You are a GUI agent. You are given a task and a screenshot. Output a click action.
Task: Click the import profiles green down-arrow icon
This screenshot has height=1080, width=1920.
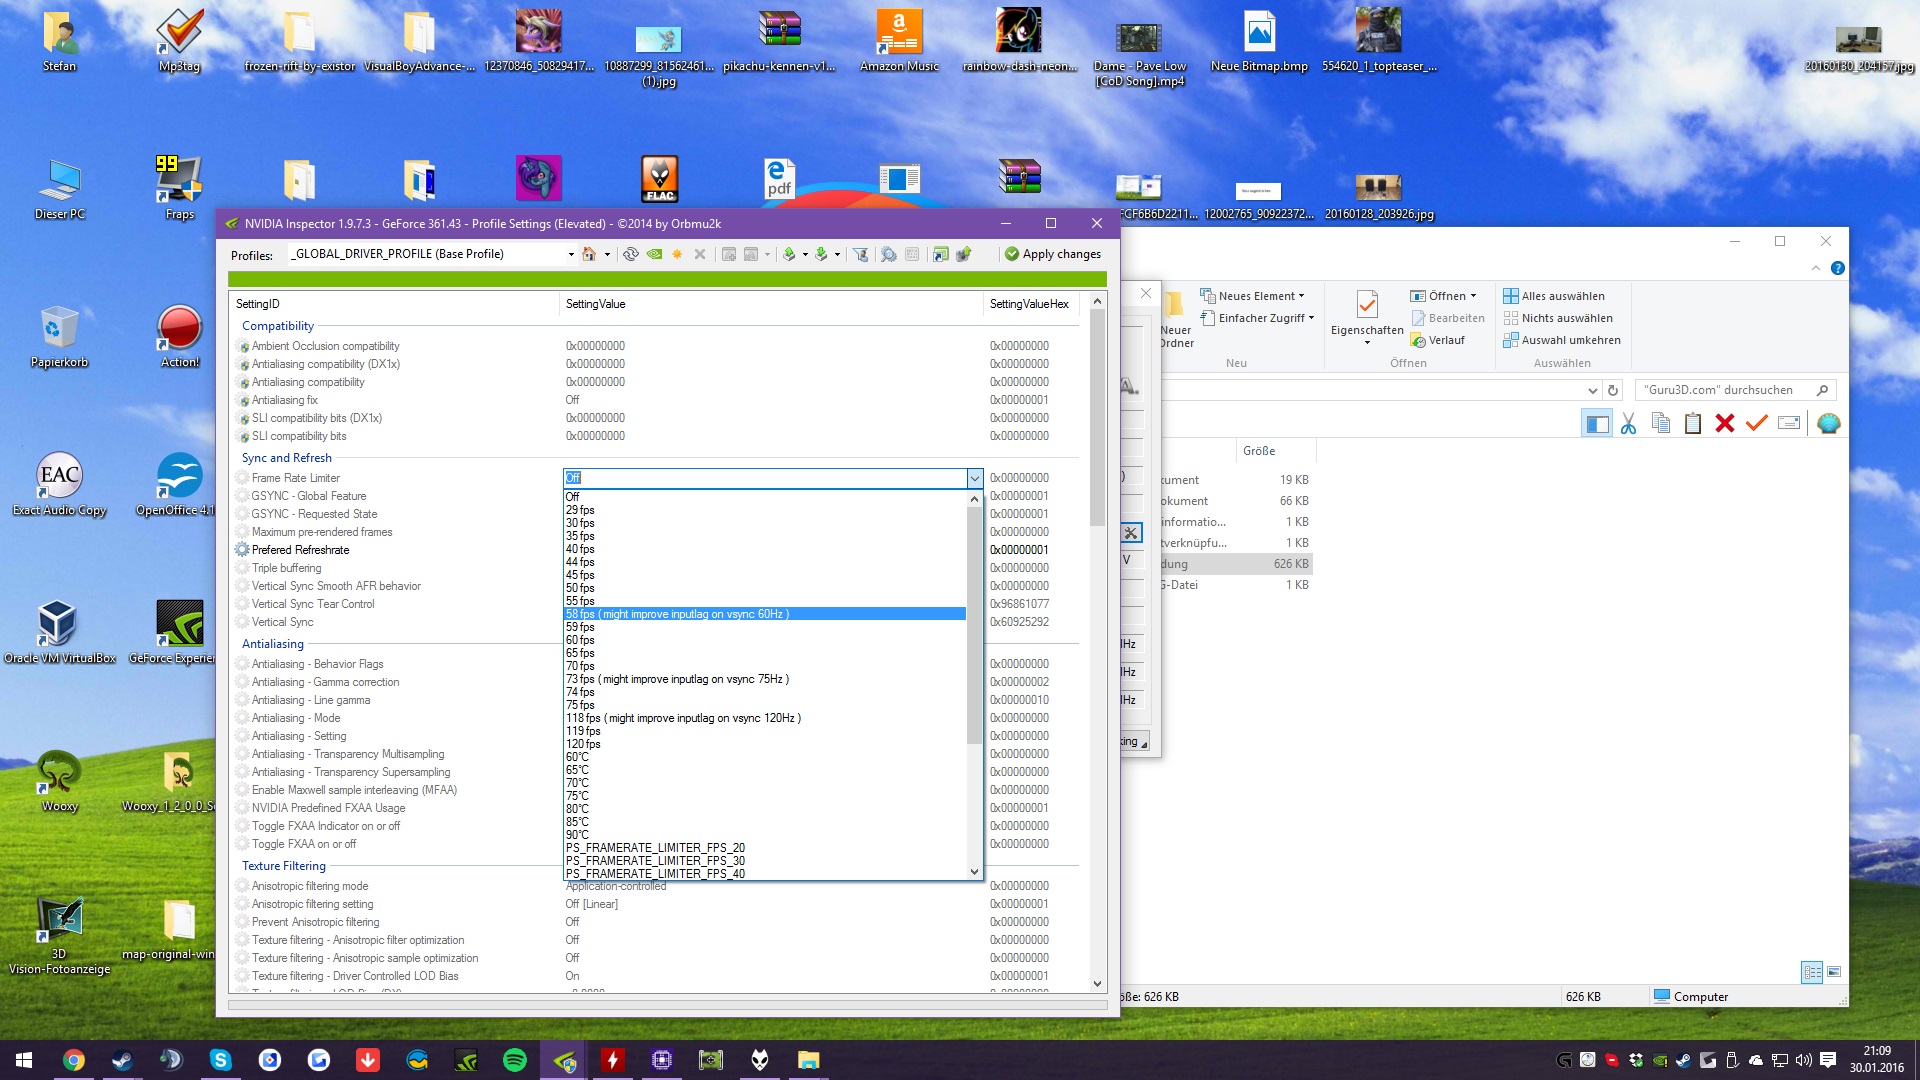click(x=821, y=254)
